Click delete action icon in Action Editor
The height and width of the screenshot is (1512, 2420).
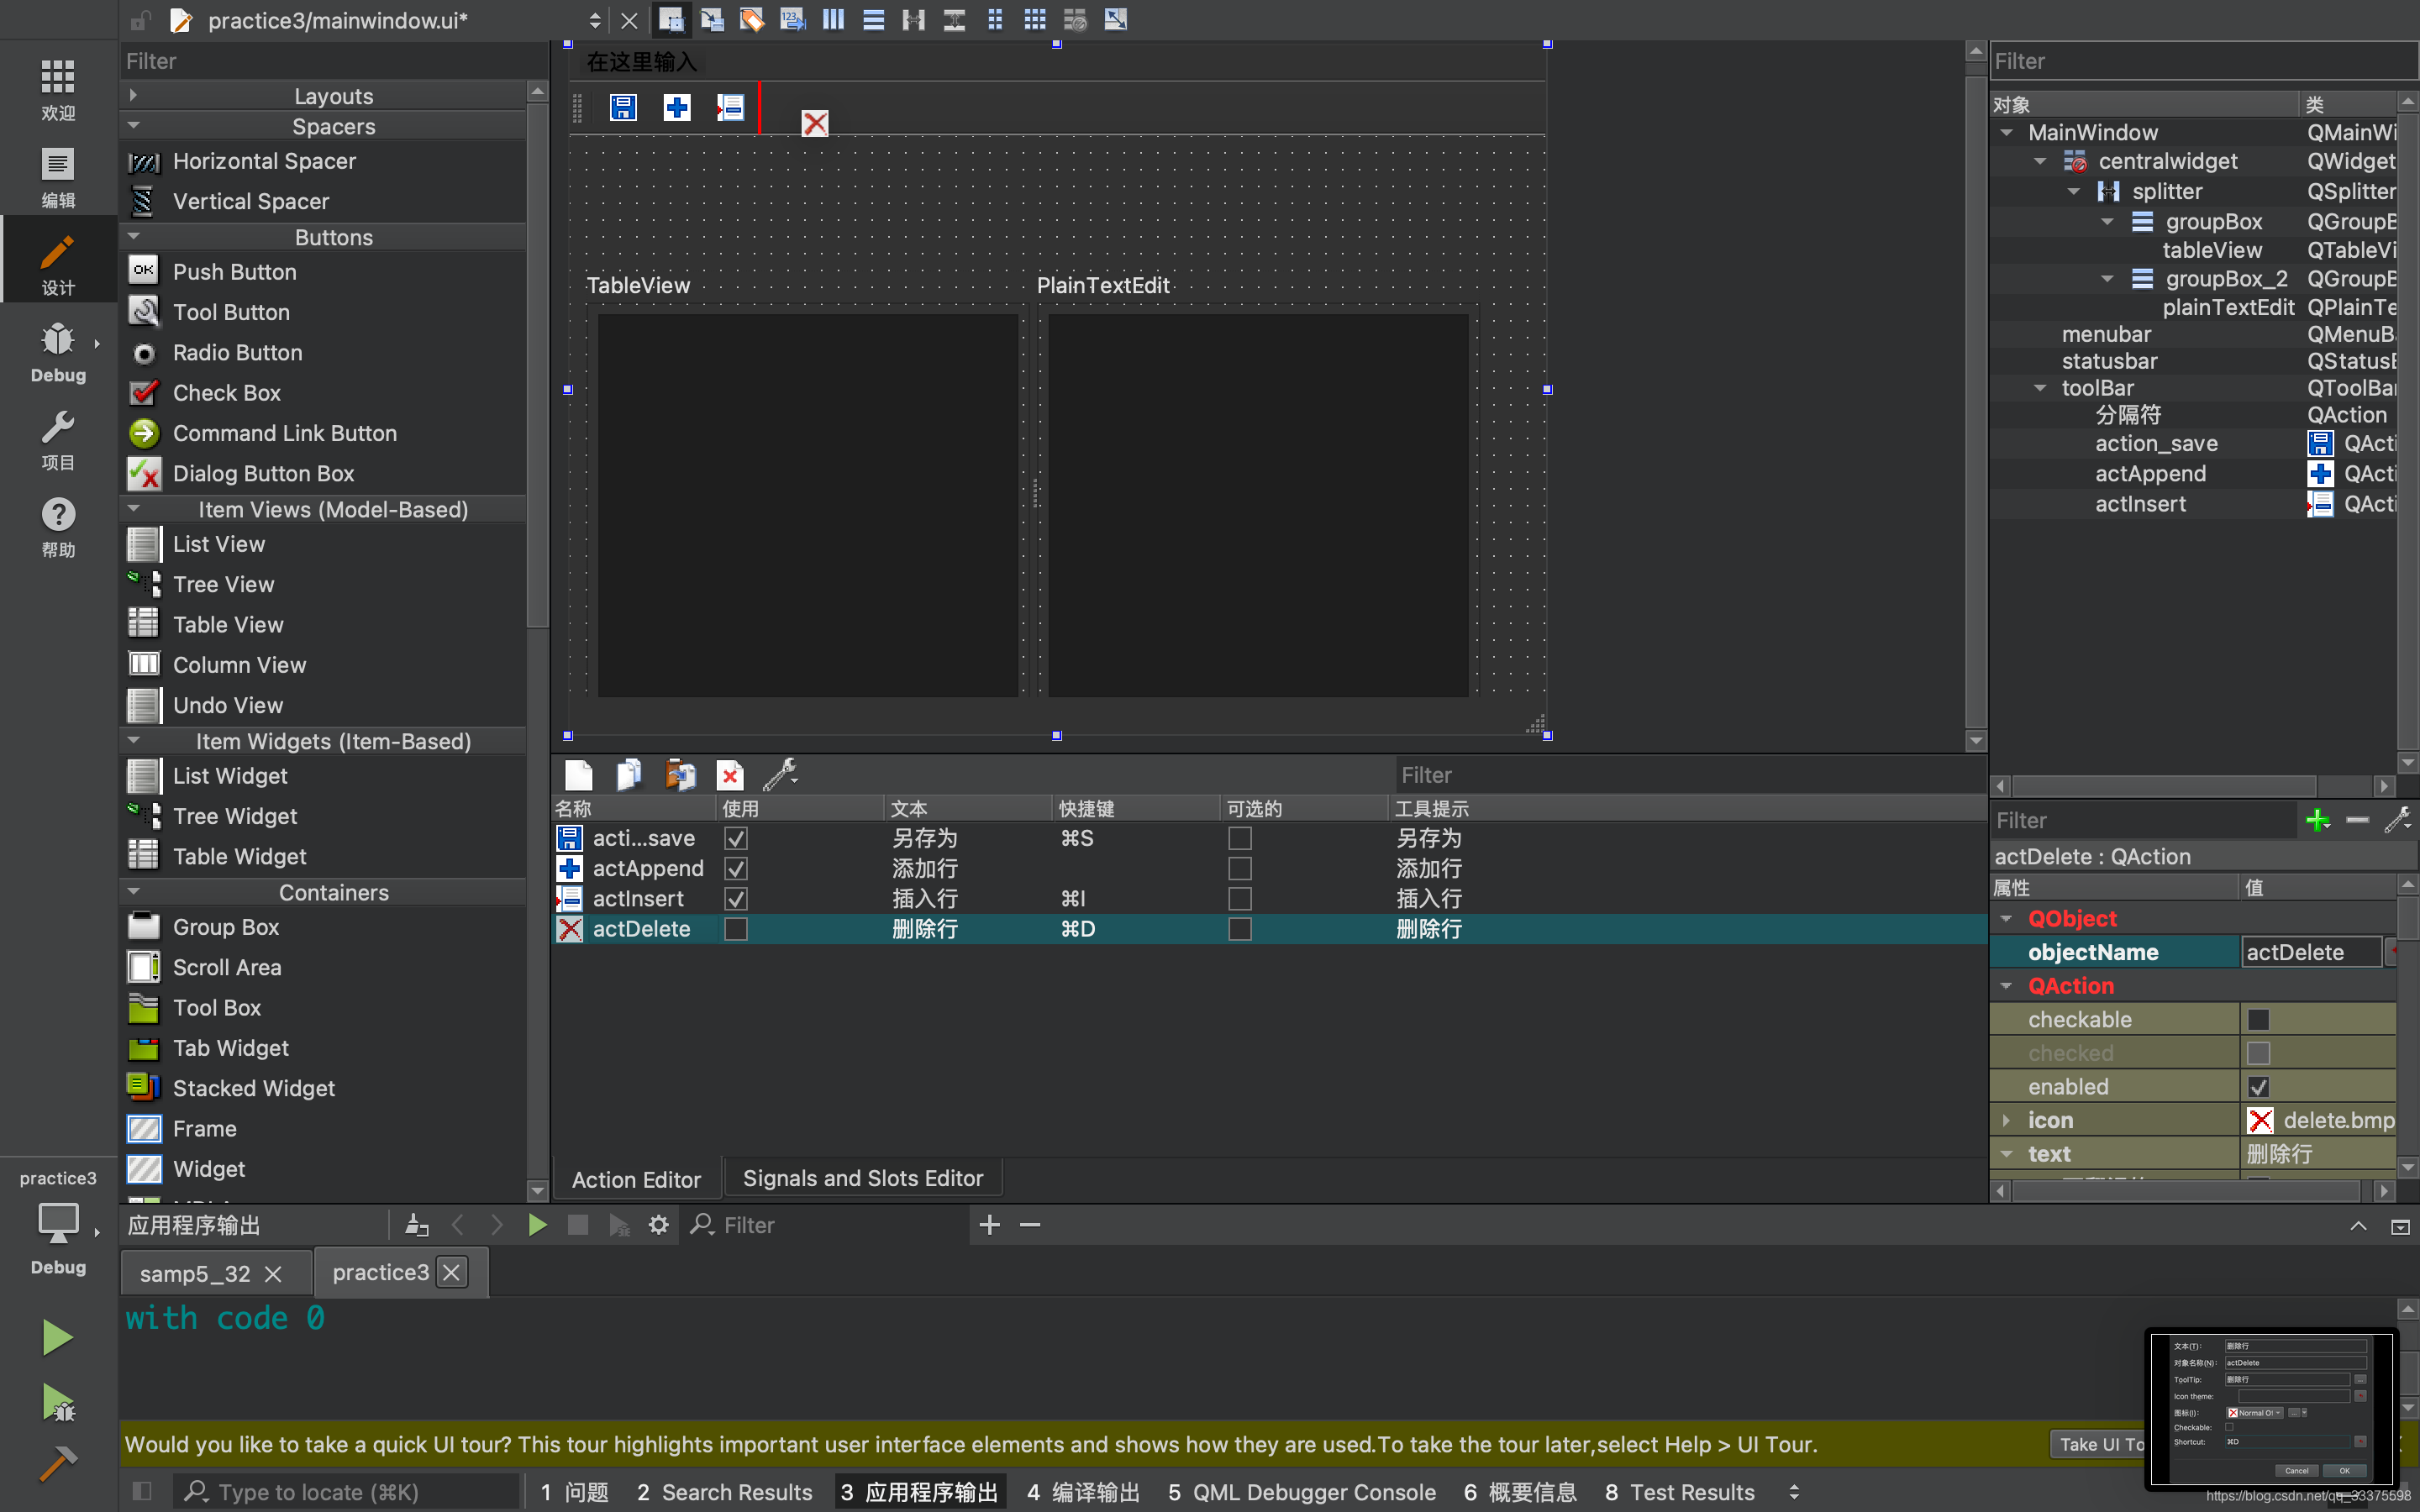click(x=730, y=775)
